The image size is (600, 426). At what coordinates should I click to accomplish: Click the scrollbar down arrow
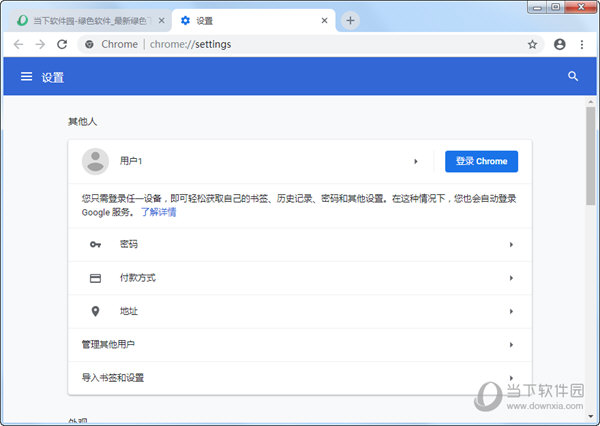590,417
